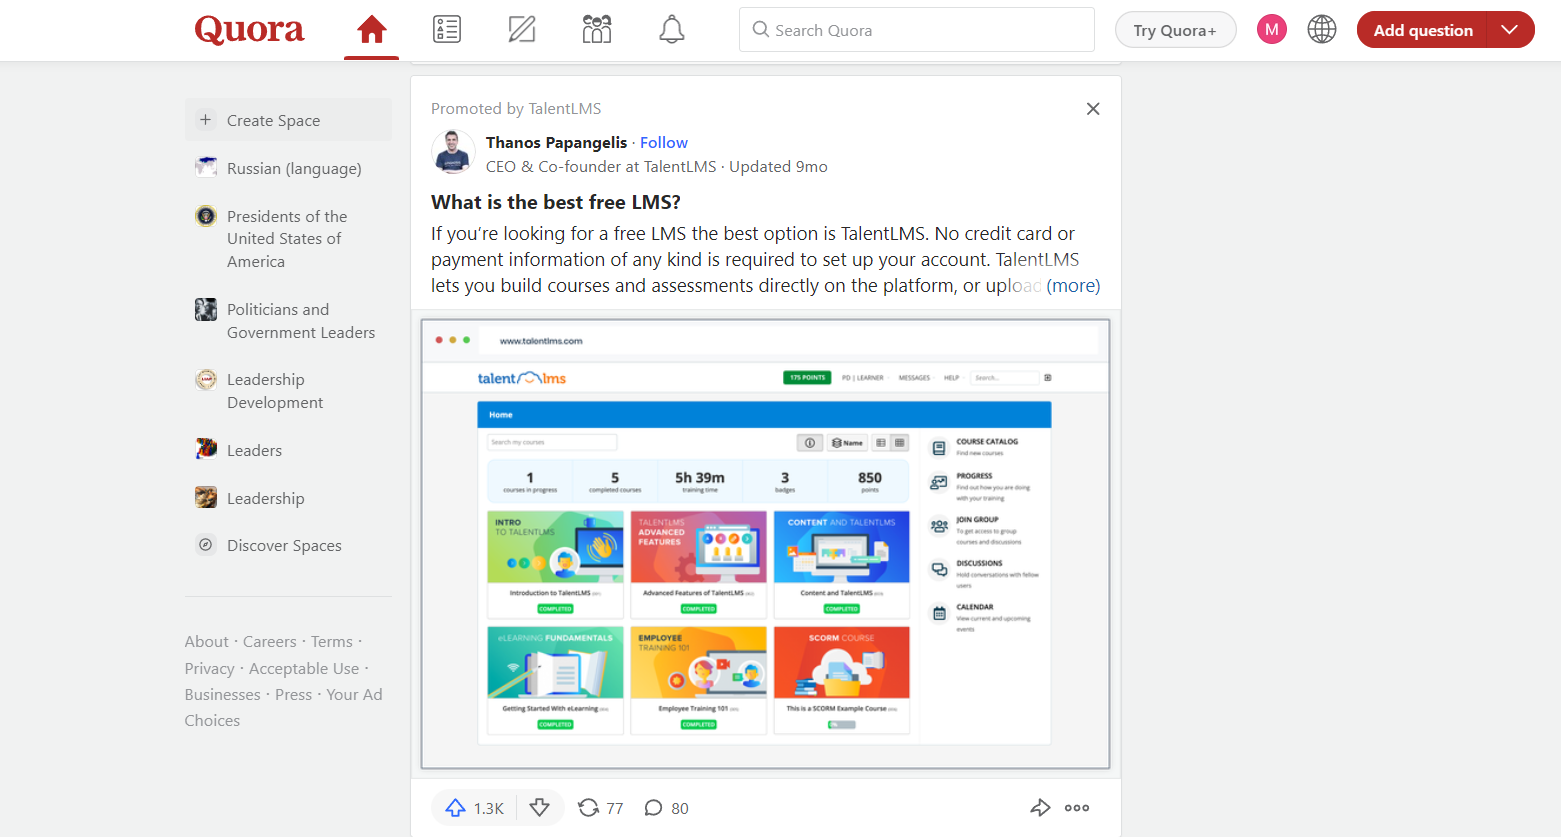Image resolution: width=1561 pixels, height=837 pixels.
Task: Open the Spaces icon in top nav
Action: [x=597, y=30]
